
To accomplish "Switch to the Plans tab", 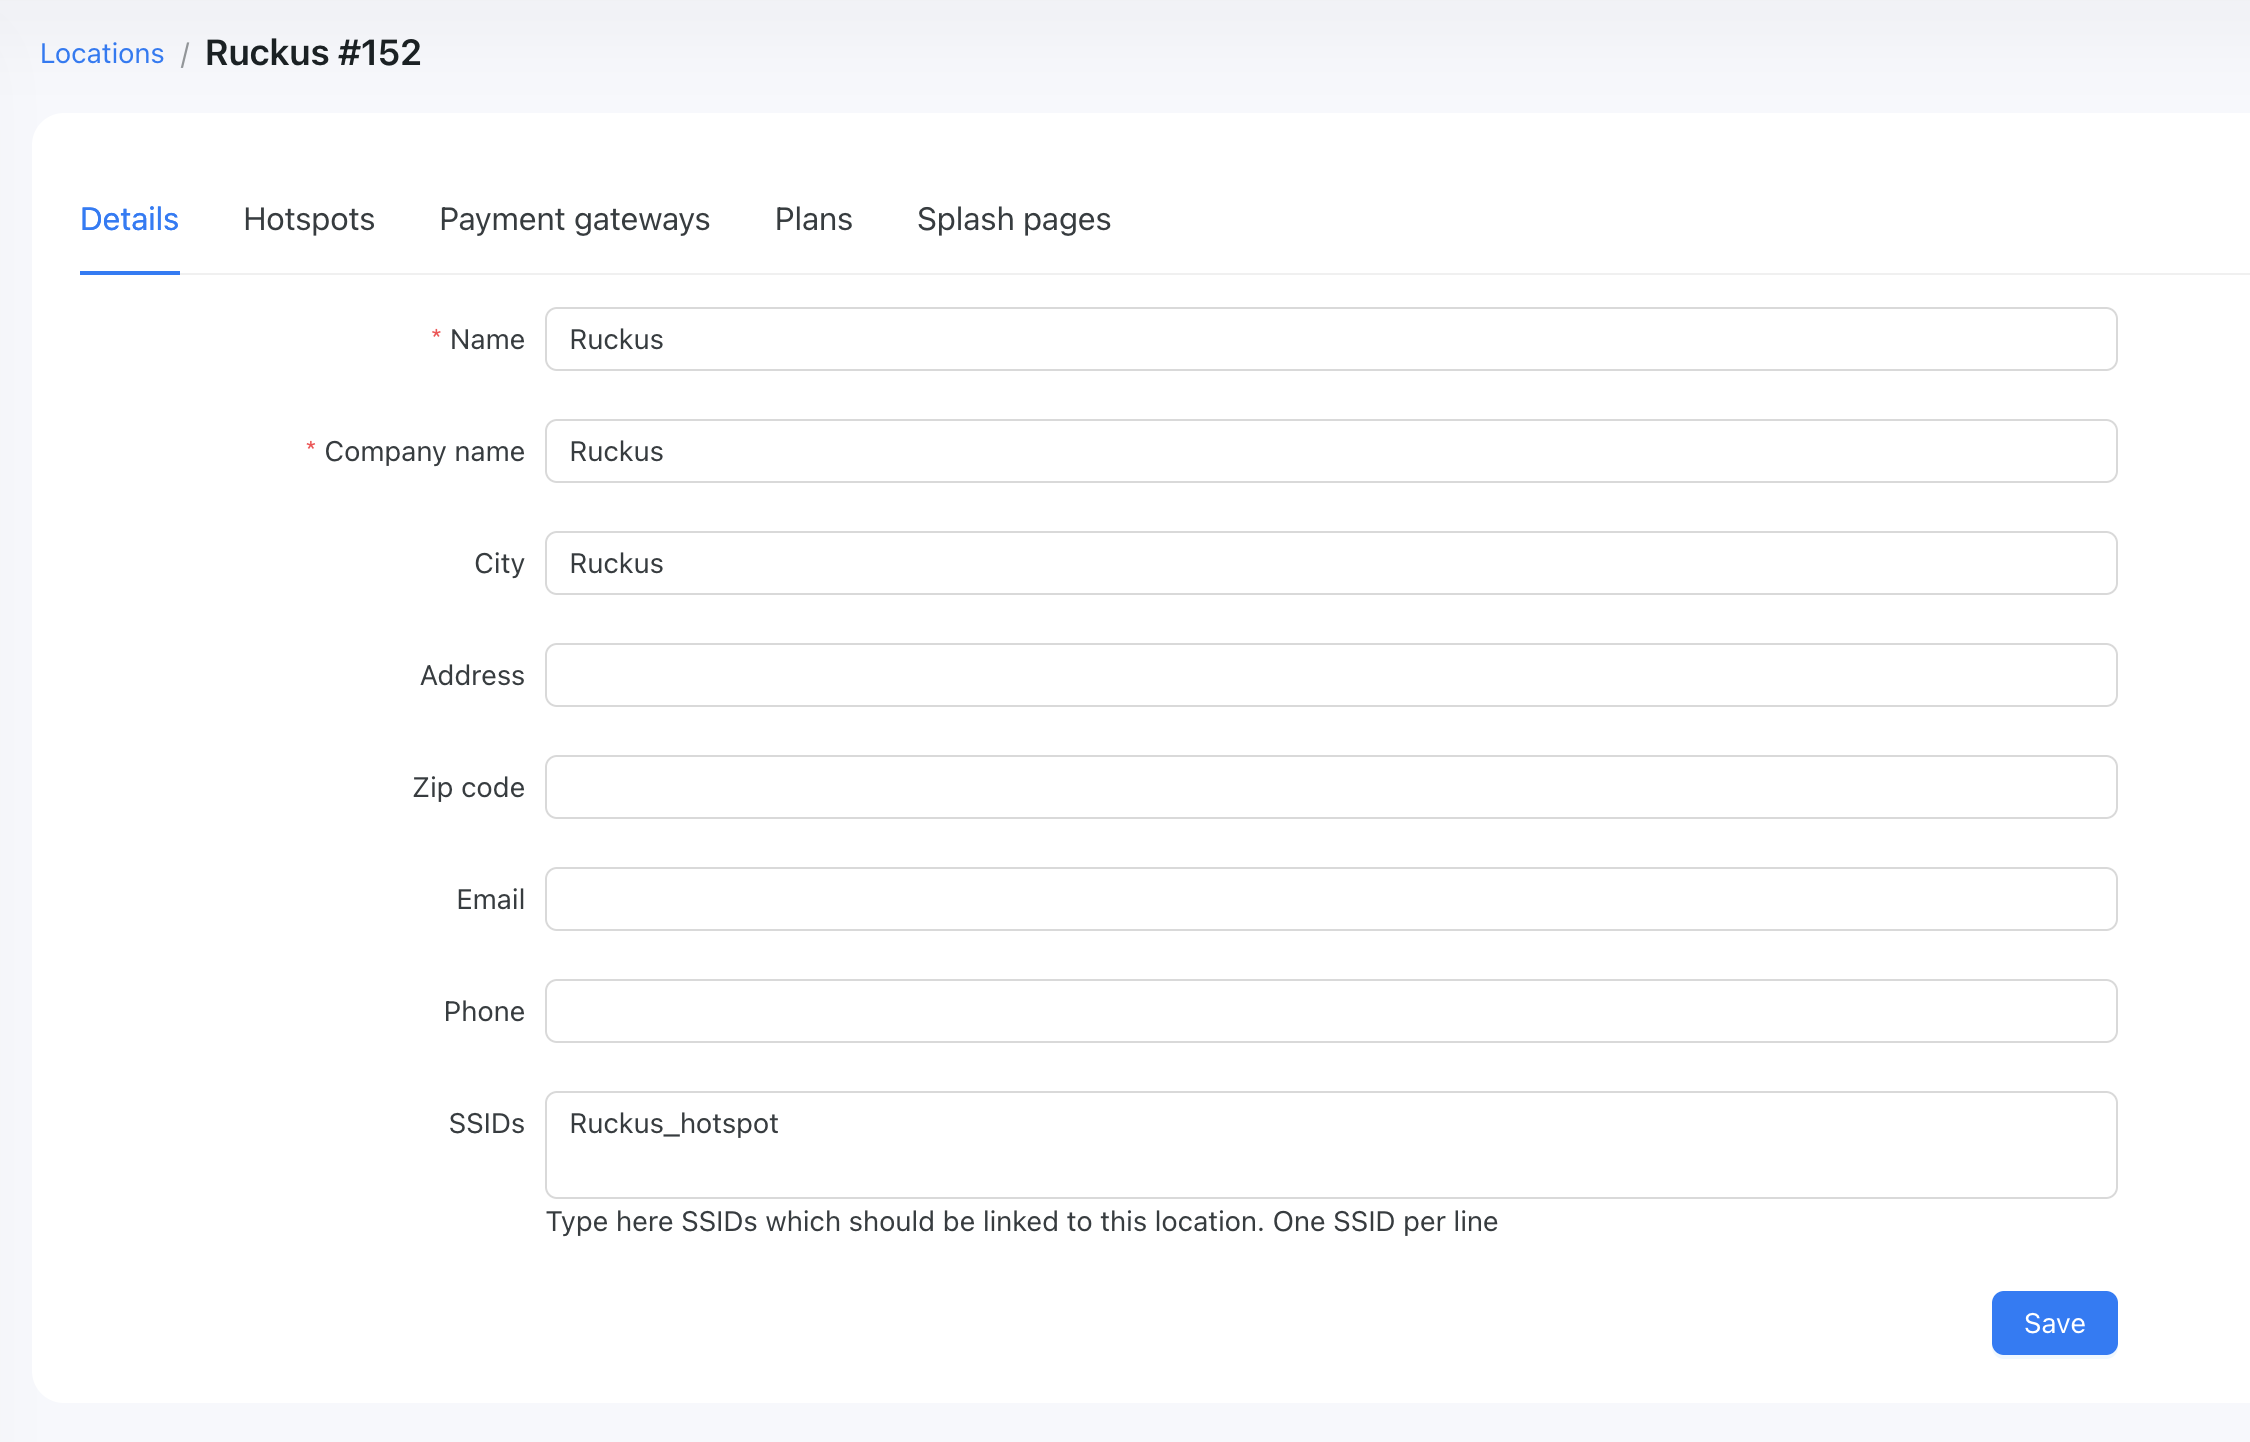I will point(814,219).
